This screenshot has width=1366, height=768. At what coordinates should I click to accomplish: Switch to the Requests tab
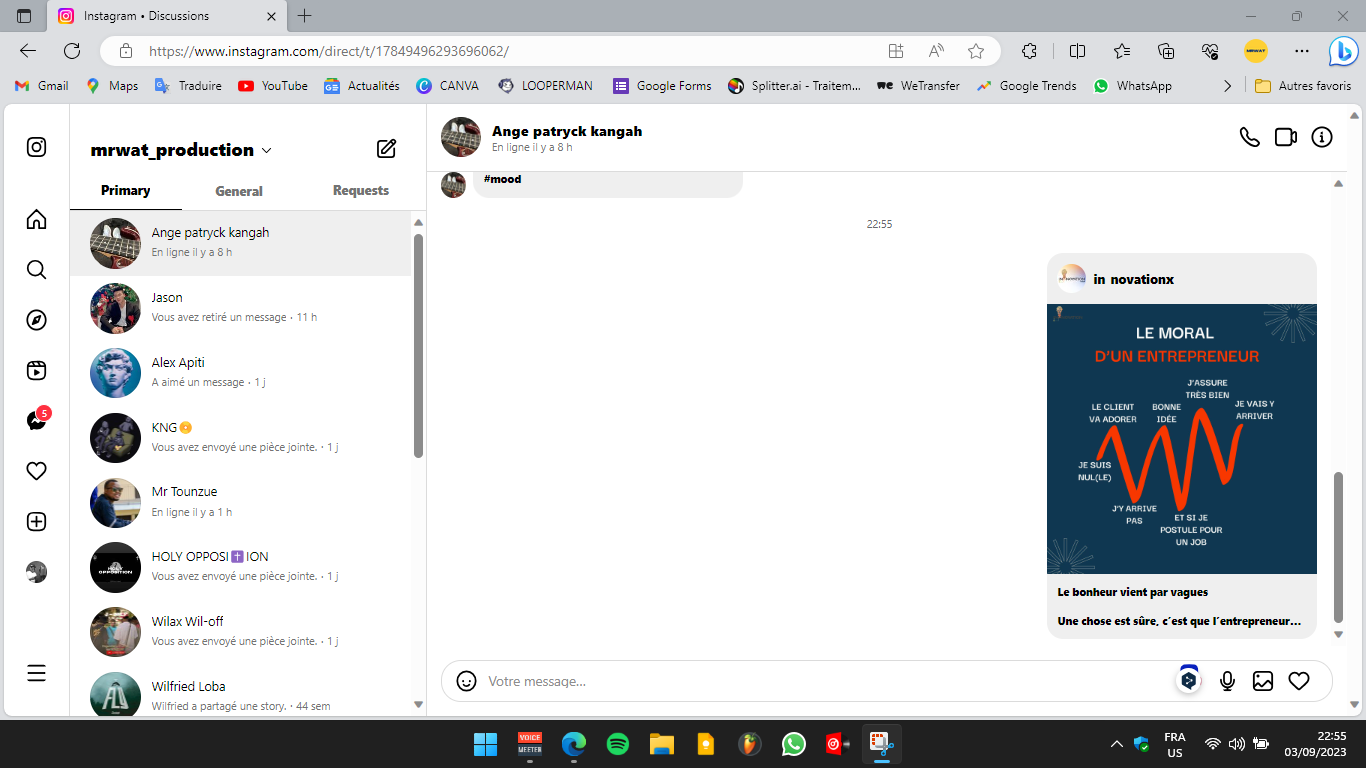click(x=361, y=191)
